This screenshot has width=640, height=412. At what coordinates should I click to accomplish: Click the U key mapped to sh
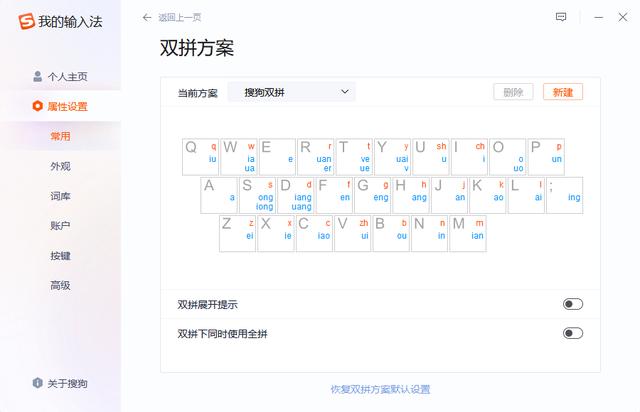(x=431, y=157)
